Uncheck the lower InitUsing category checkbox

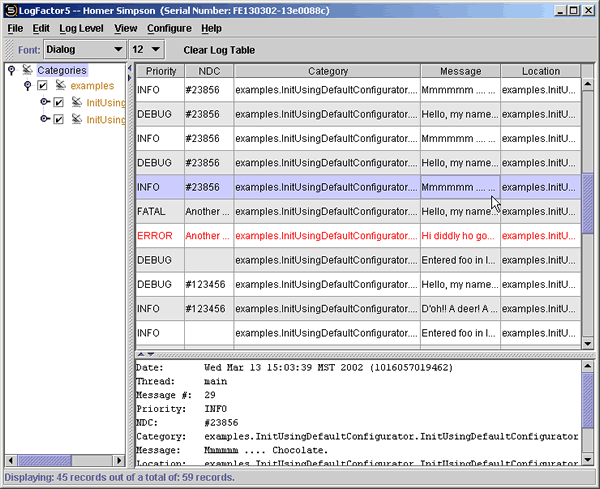59,120
